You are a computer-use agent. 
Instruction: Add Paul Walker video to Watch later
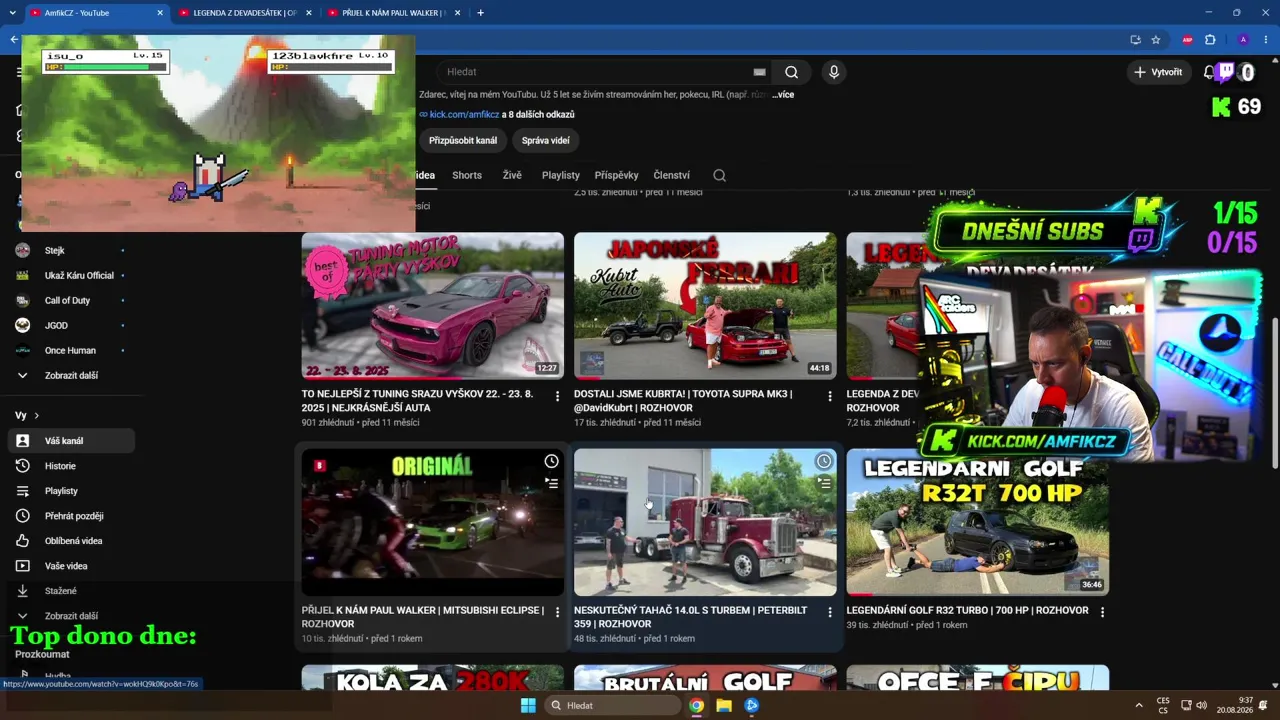point(551,461)
